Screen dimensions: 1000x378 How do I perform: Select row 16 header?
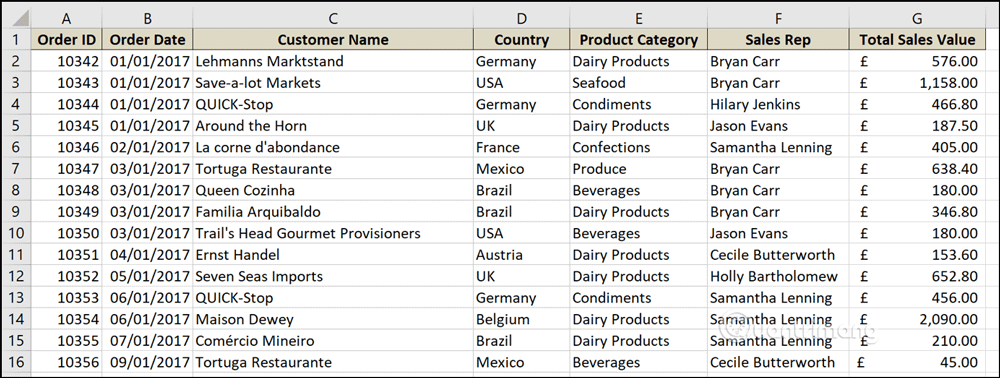pyautogui.click(x=16, y=363)
